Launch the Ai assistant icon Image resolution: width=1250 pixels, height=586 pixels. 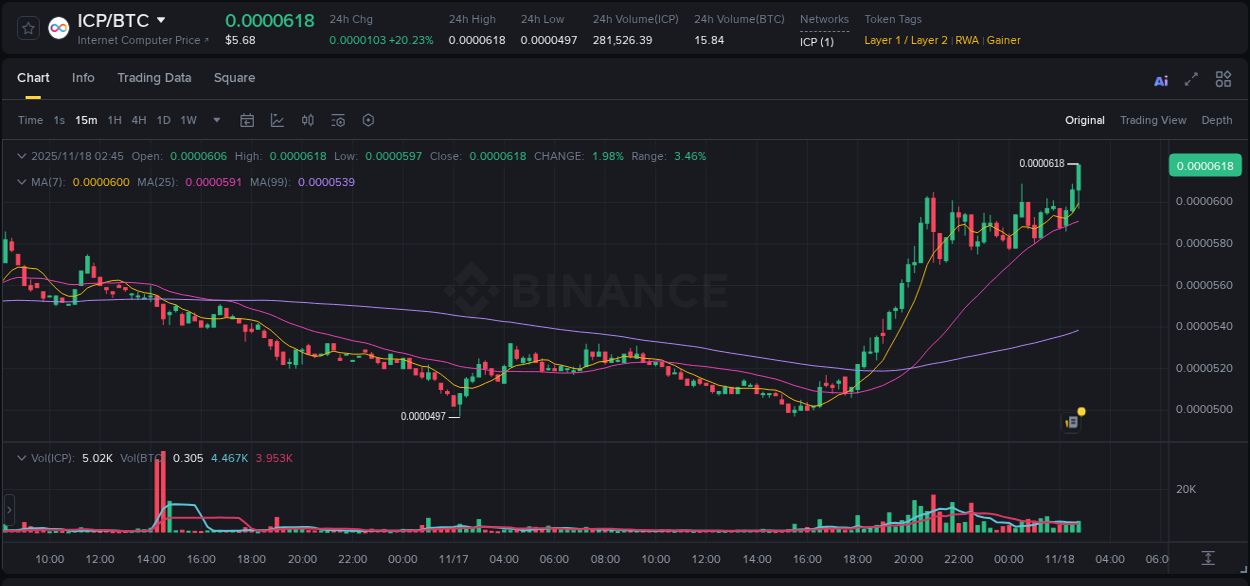[x=1160, y=79]
